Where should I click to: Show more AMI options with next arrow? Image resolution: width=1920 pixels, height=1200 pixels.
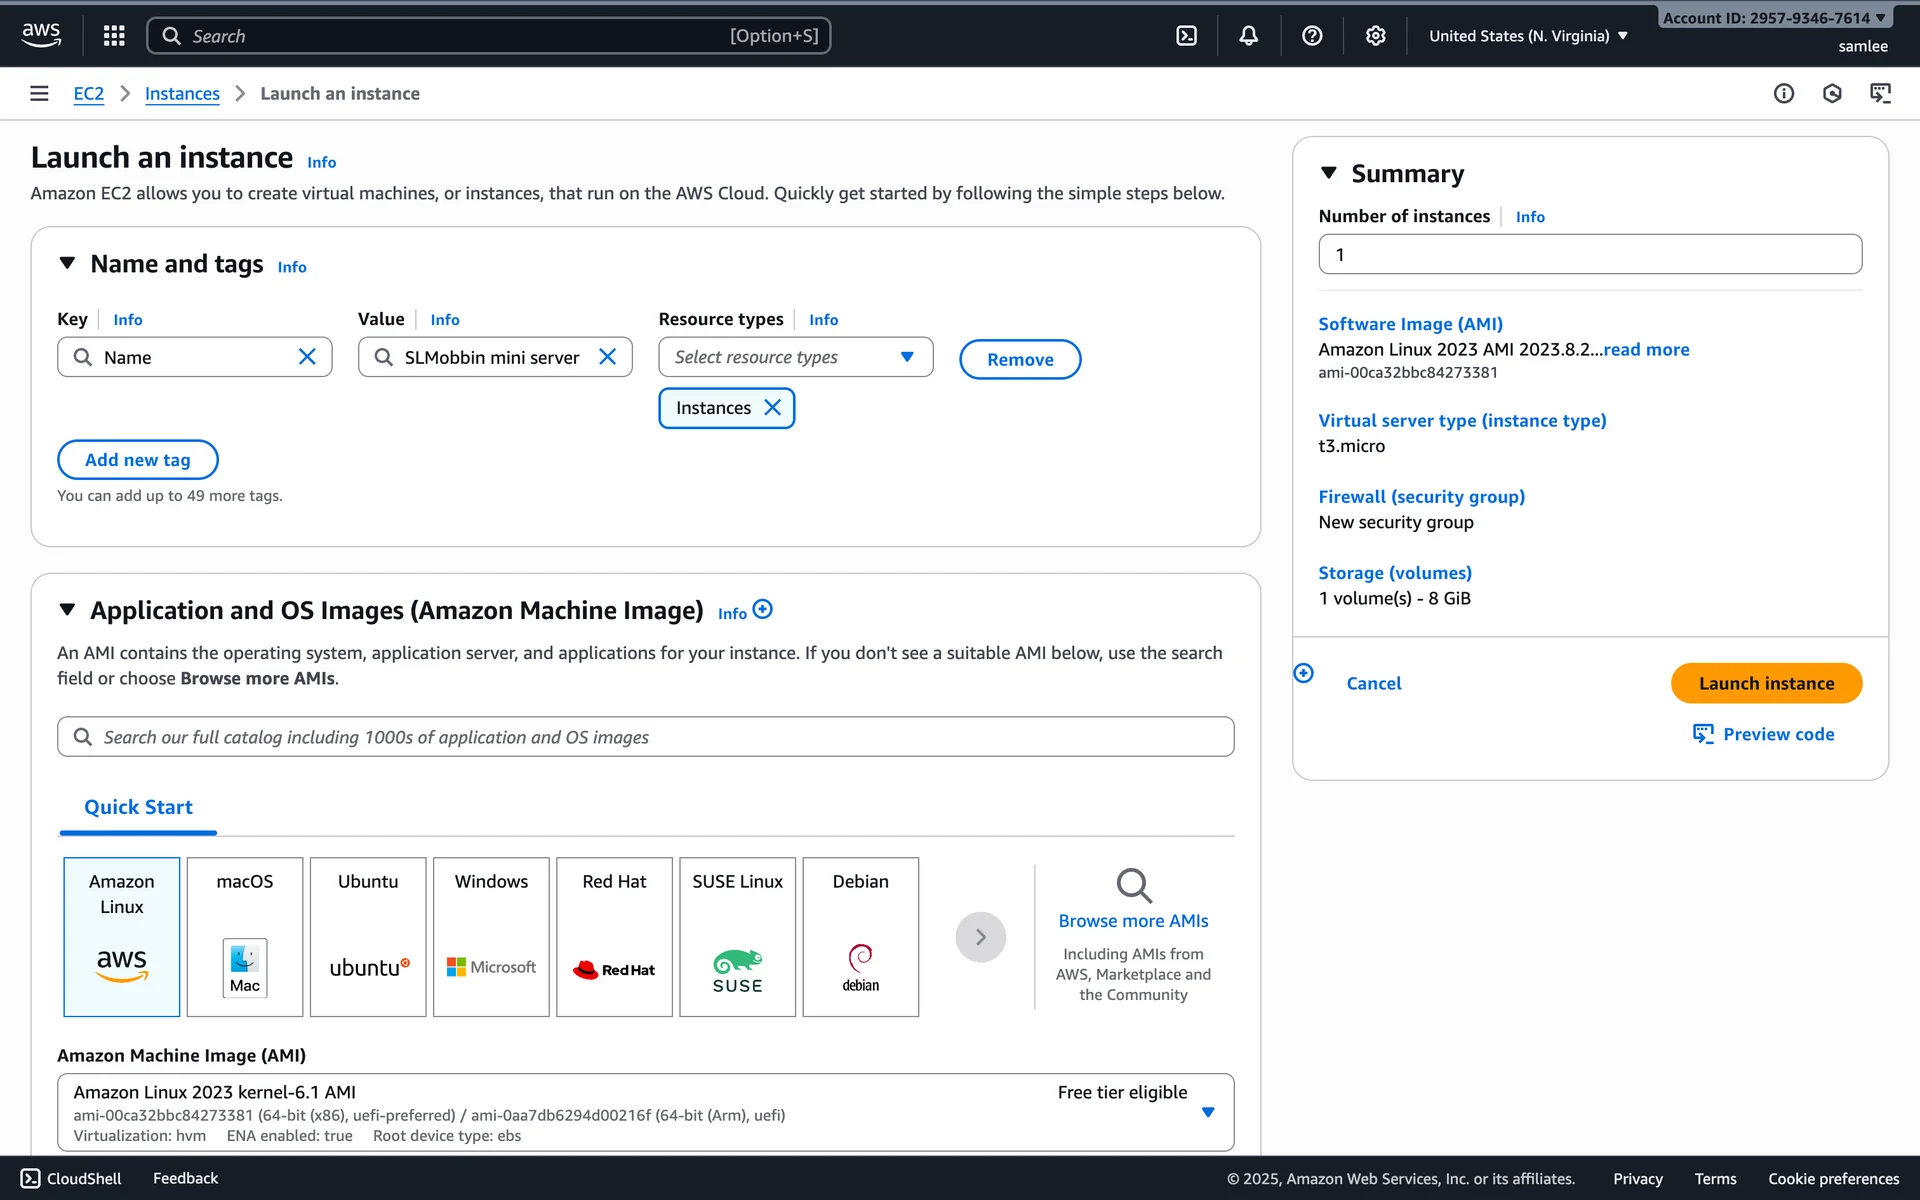[x=980, y=937]
